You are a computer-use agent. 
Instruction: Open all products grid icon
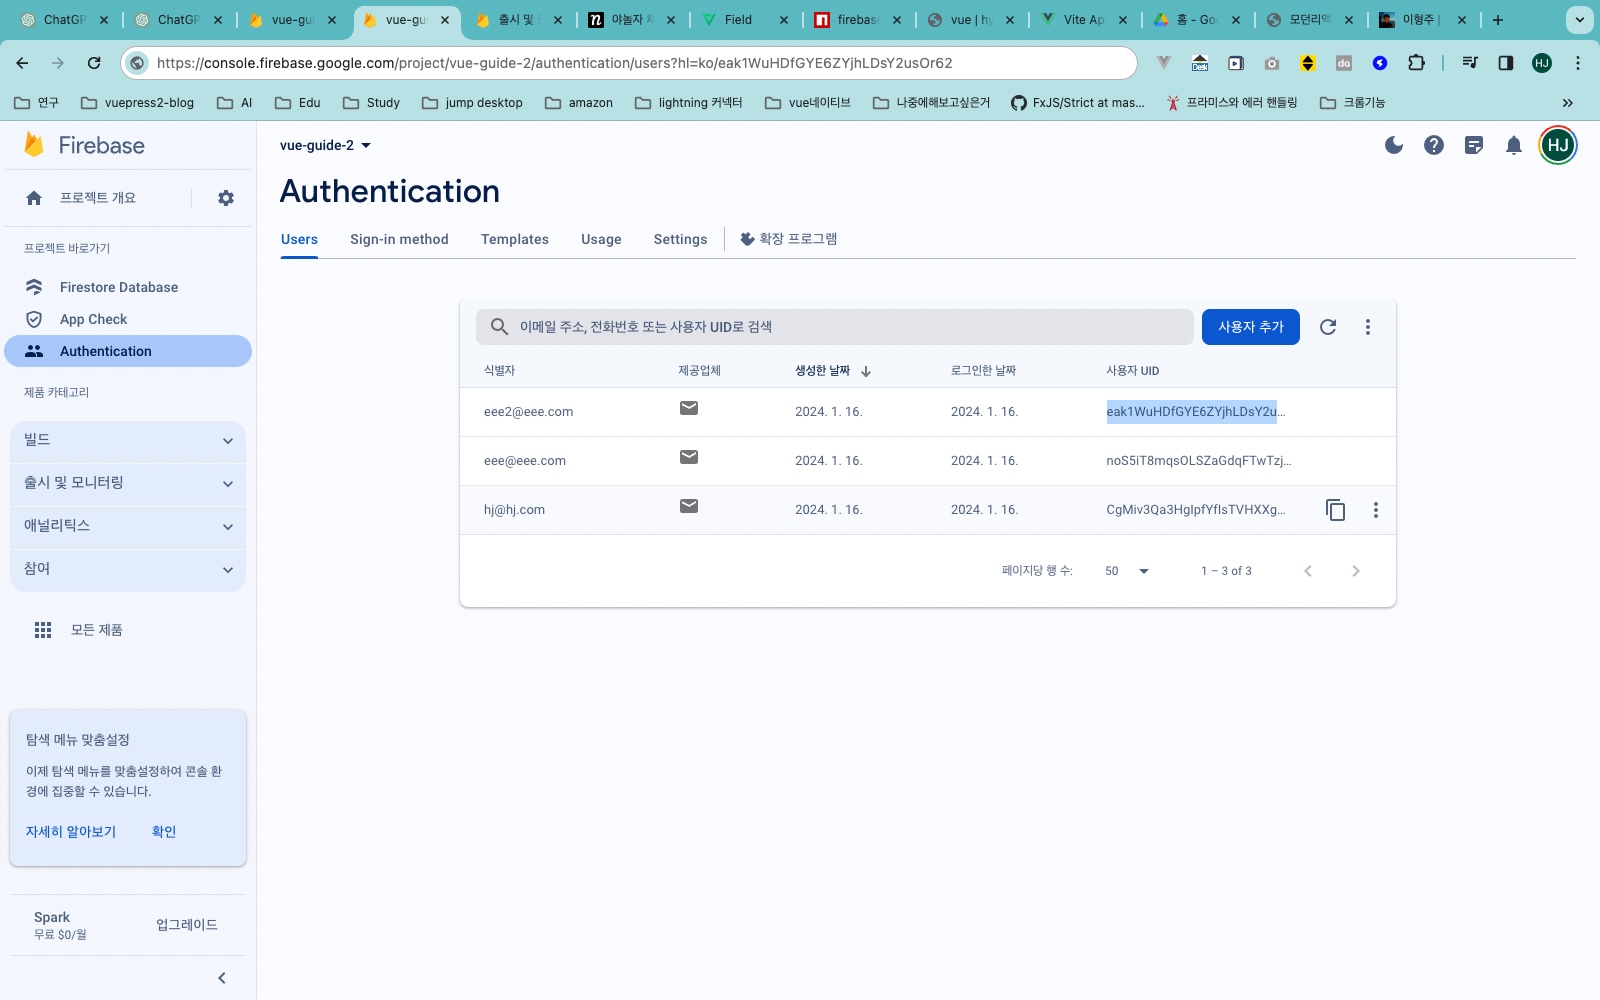point(43,630)
